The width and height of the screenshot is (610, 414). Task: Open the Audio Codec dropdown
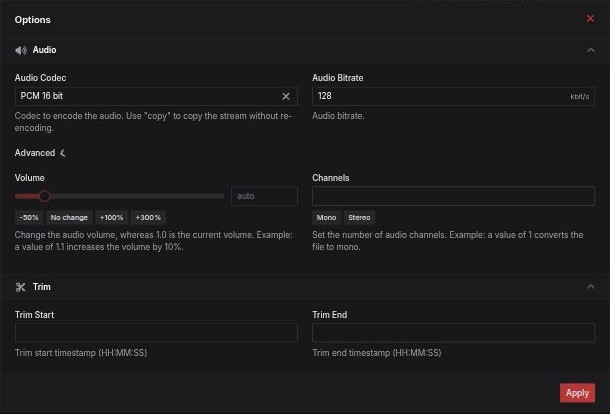156,96
